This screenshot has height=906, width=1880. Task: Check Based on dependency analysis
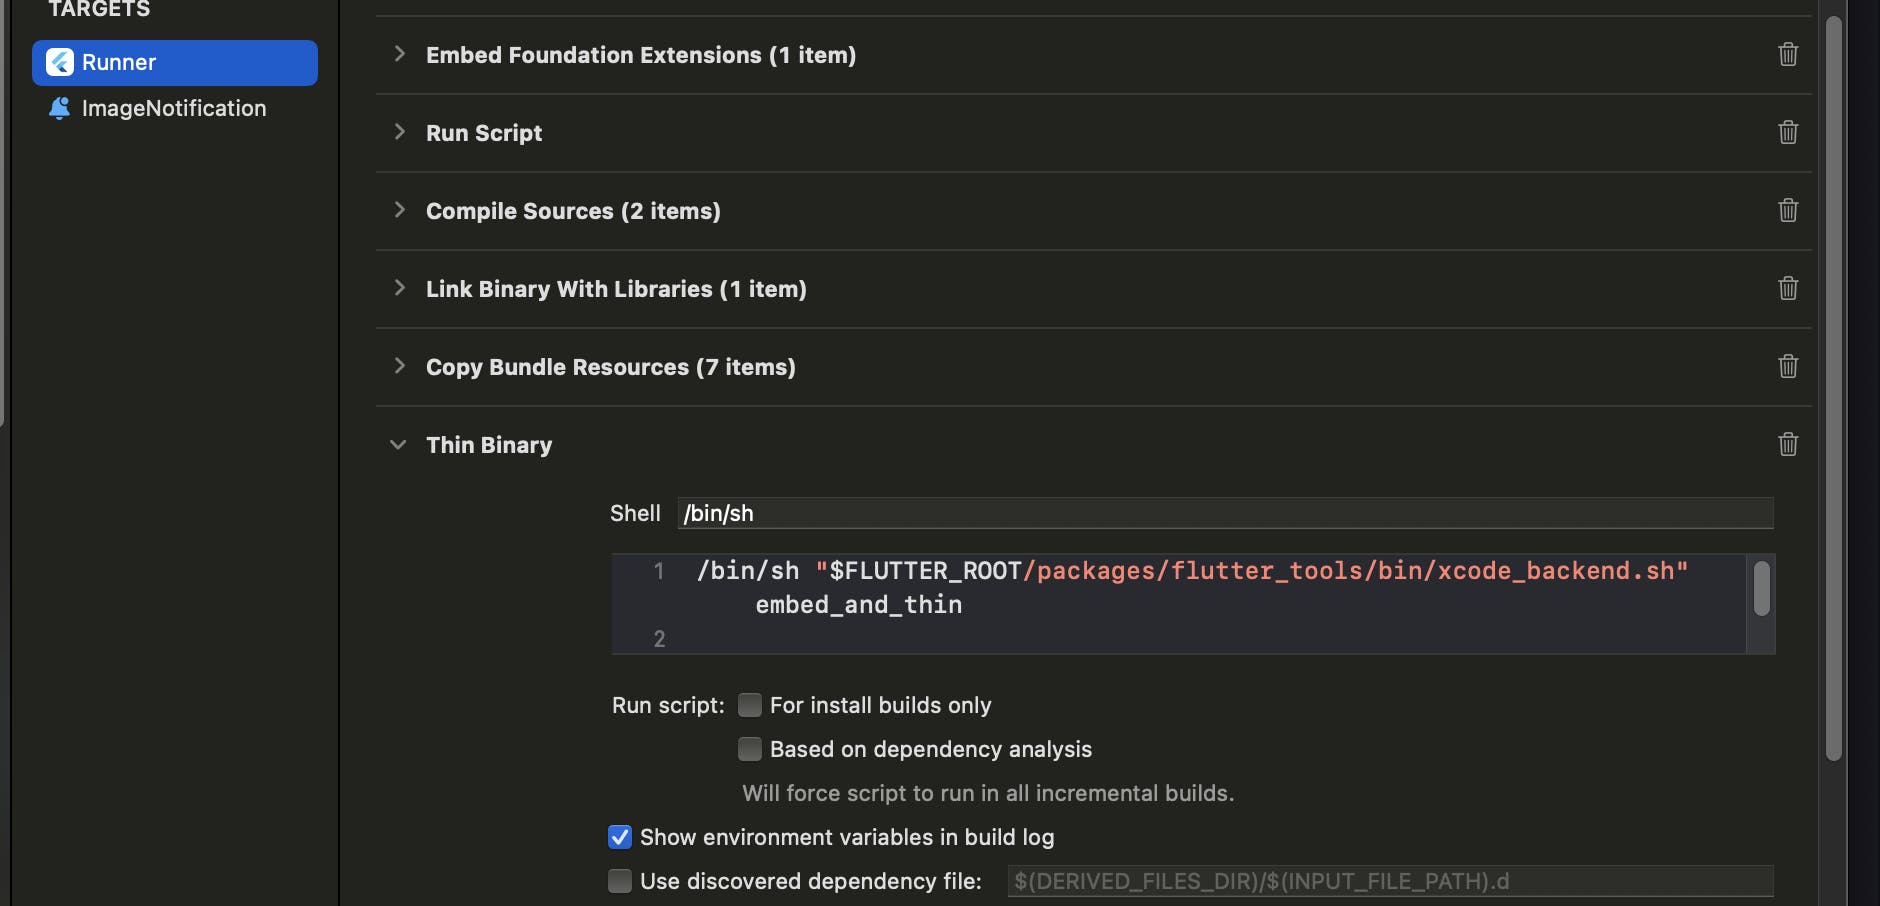(x=750, y=749)
